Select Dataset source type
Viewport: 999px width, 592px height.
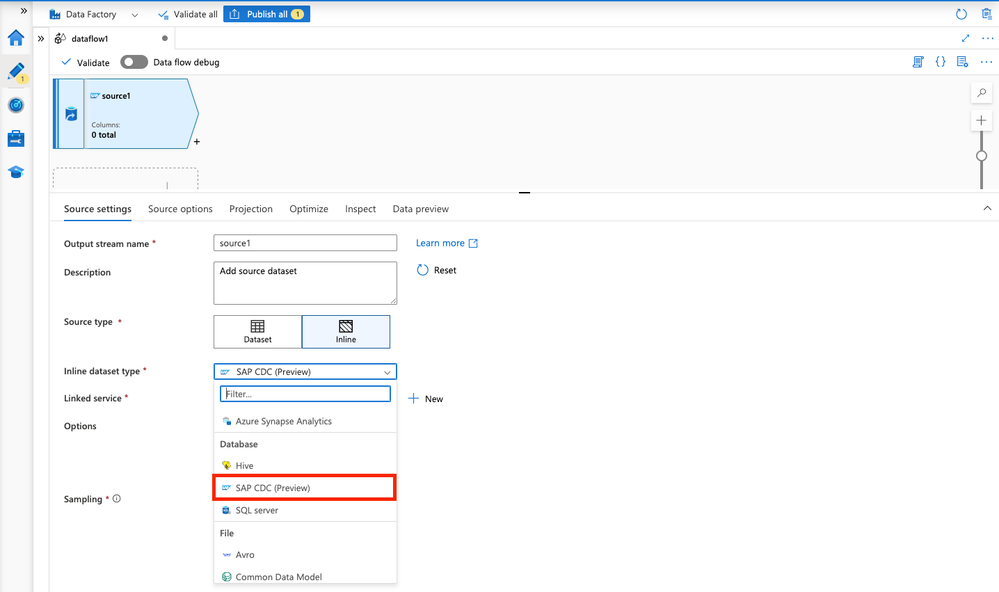[257, 331]
